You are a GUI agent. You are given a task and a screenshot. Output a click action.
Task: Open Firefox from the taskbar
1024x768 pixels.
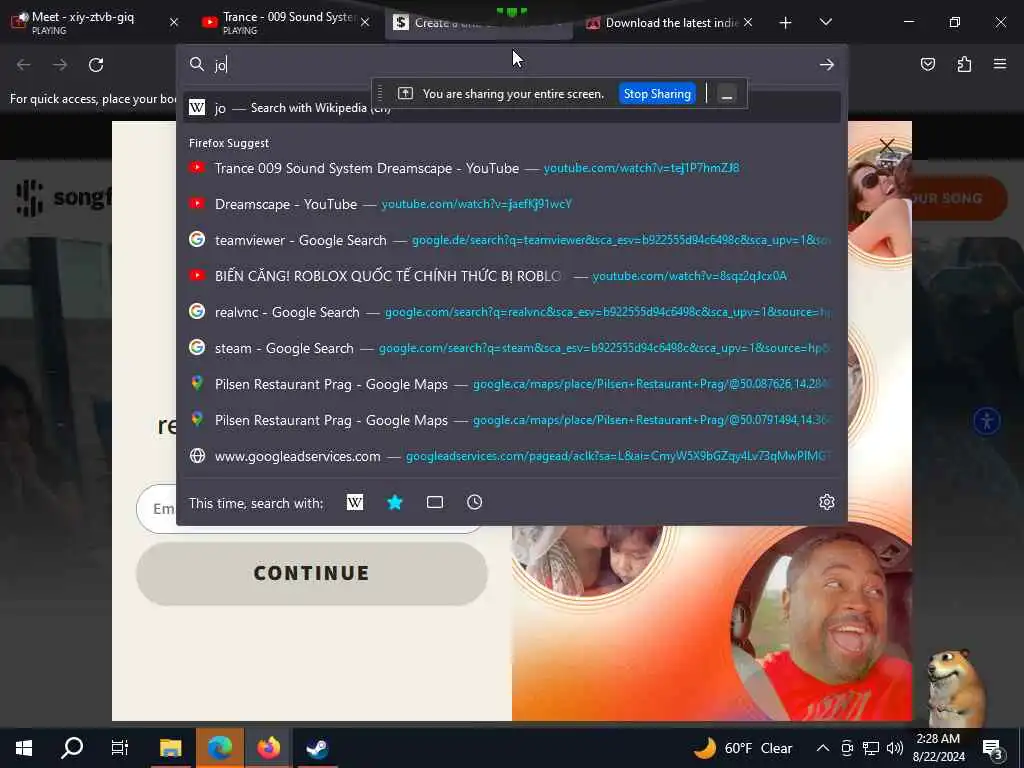[x=268, y=748]
